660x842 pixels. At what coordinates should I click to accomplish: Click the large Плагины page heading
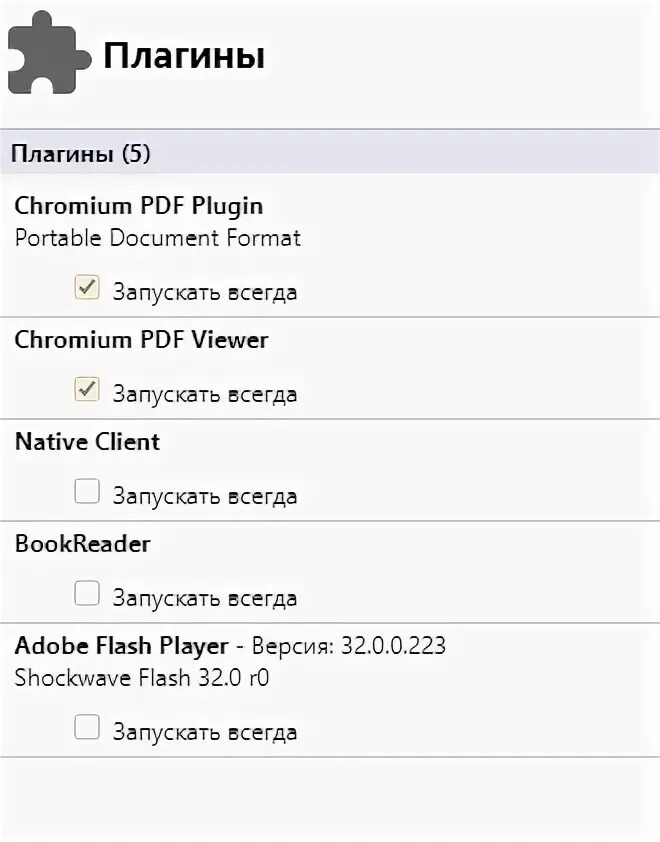(x=184, y=56)
